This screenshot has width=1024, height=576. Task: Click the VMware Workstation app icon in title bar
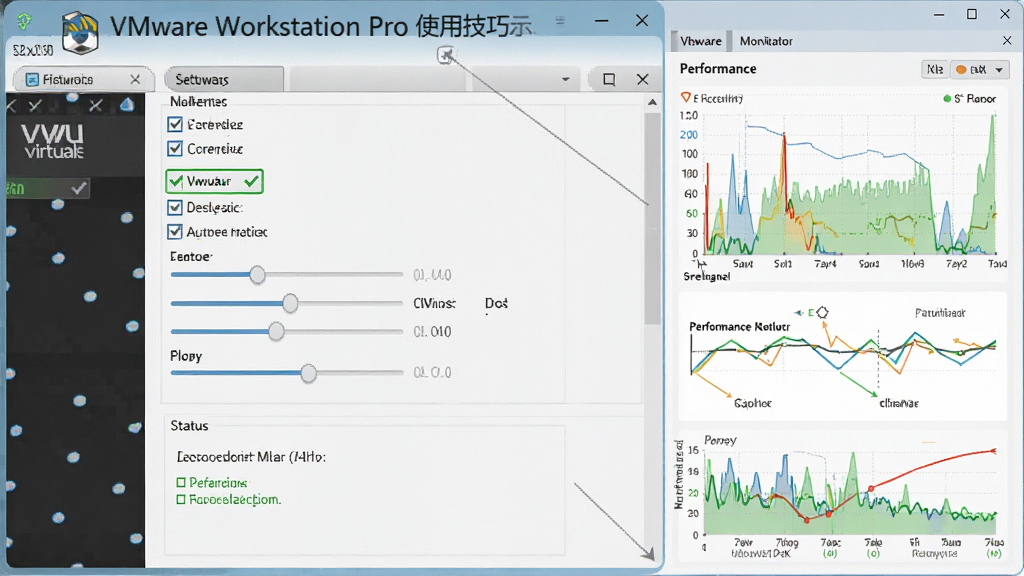[x=80, y=33]
